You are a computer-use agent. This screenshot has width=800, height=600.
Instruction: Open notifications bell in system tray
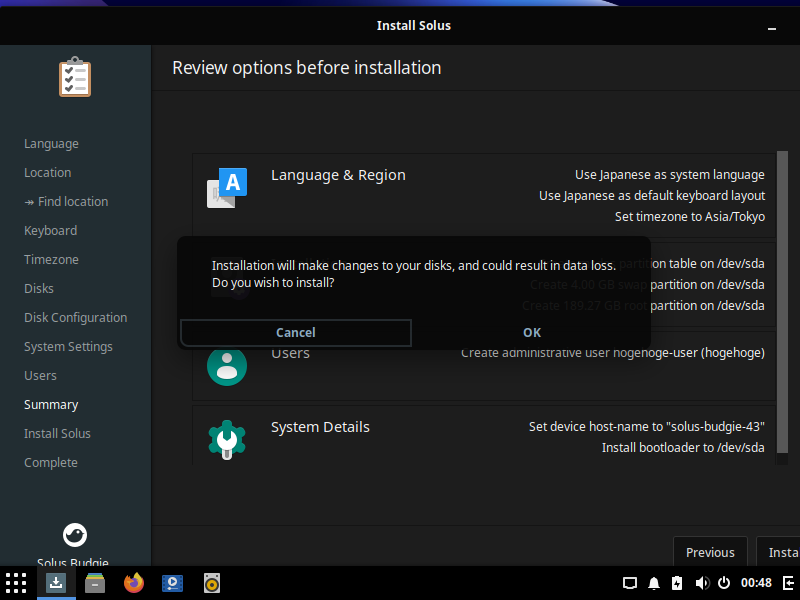click(x=654, y=583)
